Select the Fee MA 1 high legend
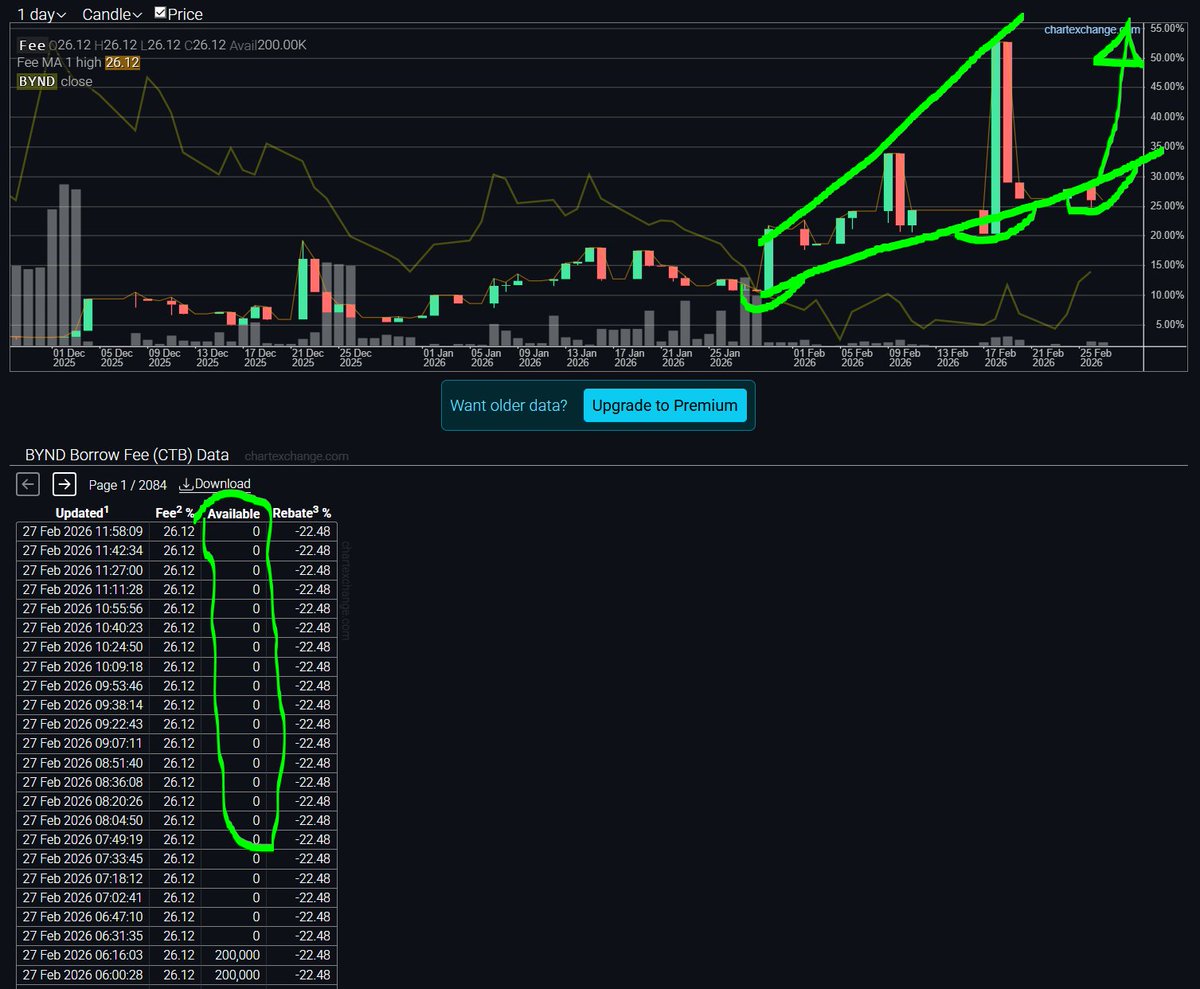This screenshot has width=1200, height=989. pyautogui.click(x=78, y=63)
